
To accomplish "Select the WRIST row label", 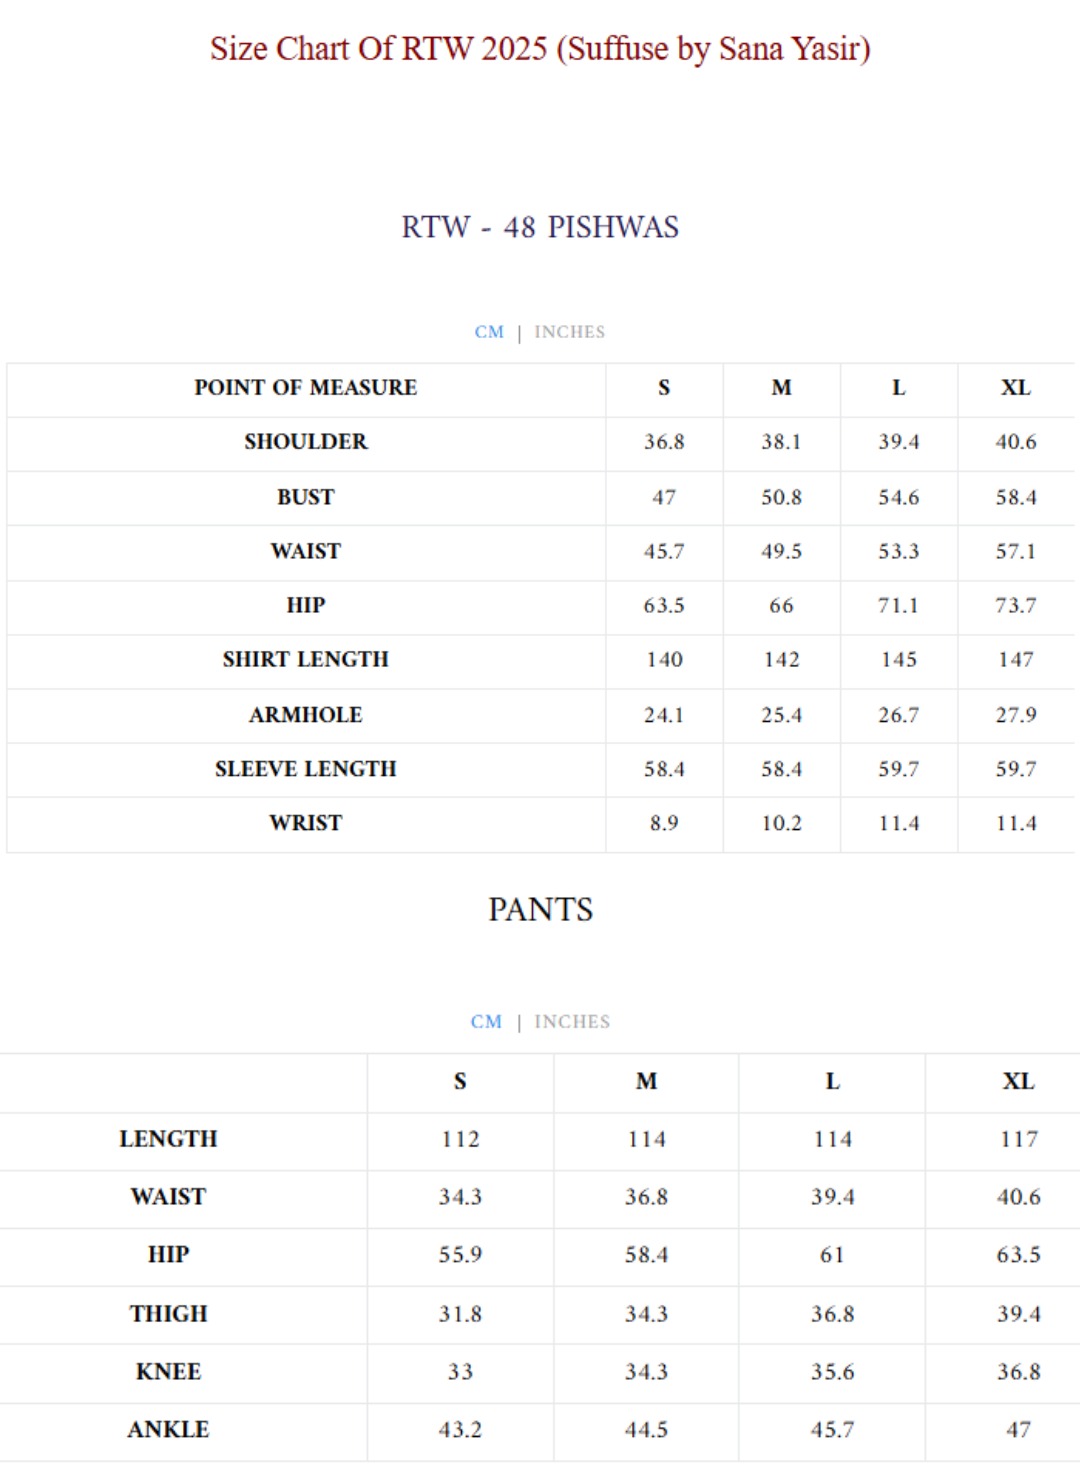I will [x=305, y=823].
